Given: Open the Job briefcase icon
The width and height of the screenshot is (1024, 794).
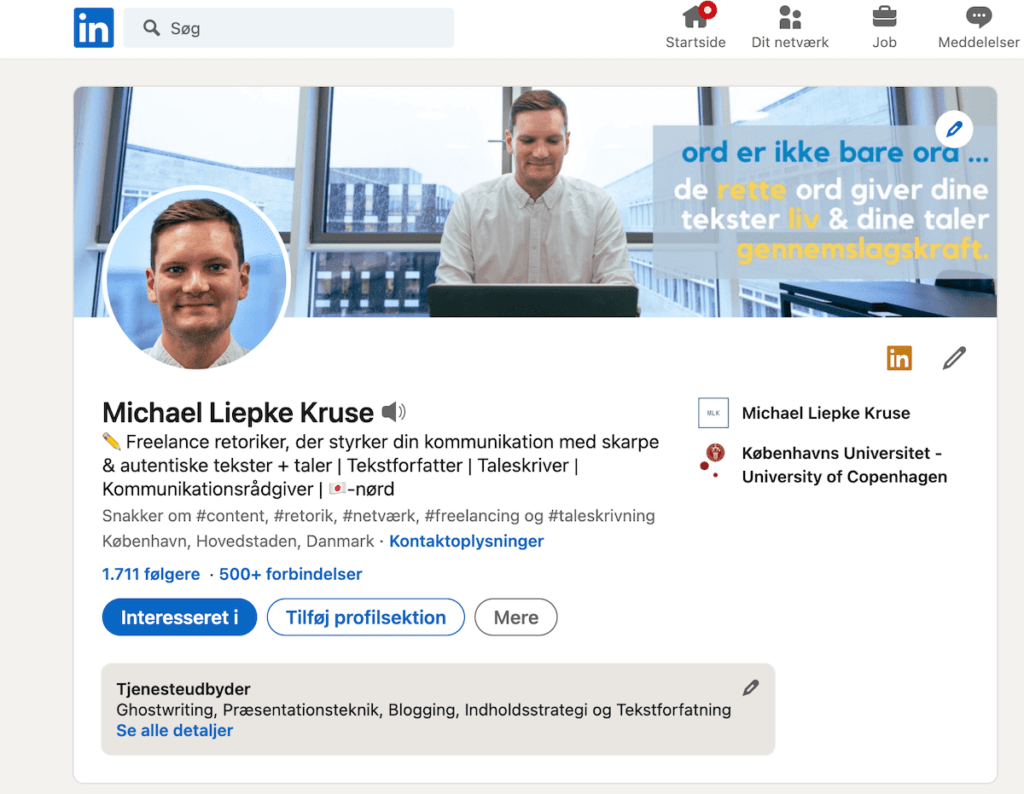Looking at the screenshot, I should pyautogui.click(x=884, y=18).
